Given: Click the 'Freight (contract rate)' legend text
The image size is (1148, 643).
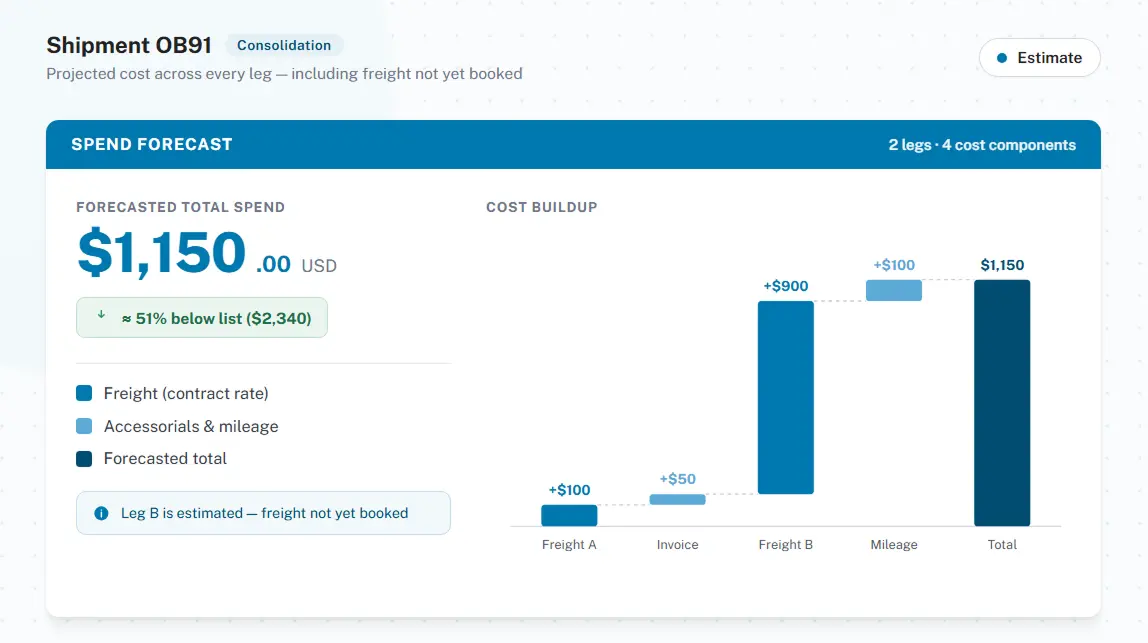Looking at the screenshot, I should 186,393.
